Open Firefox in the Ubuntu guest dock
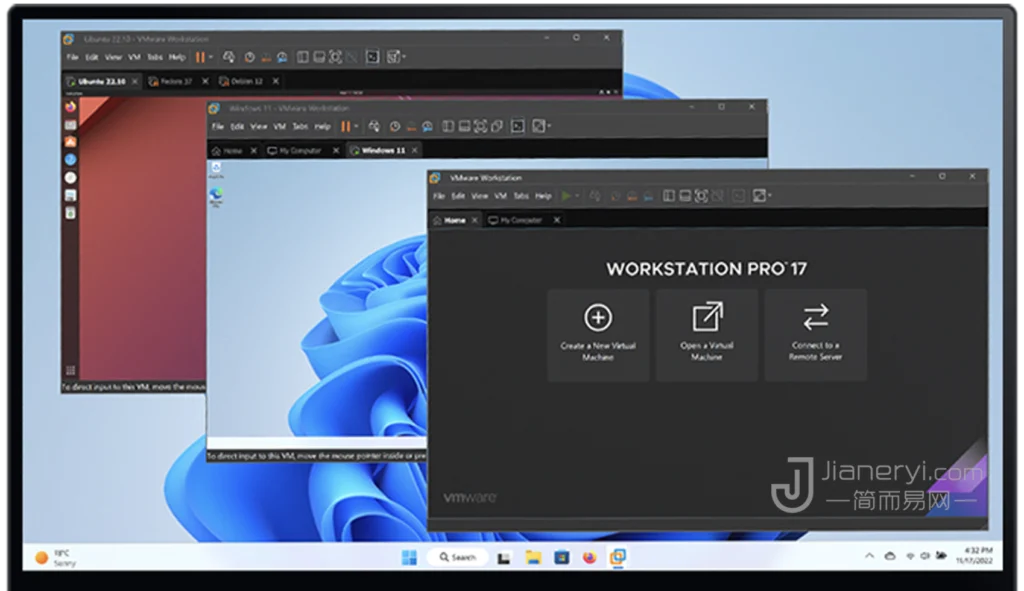 (71, 106)
